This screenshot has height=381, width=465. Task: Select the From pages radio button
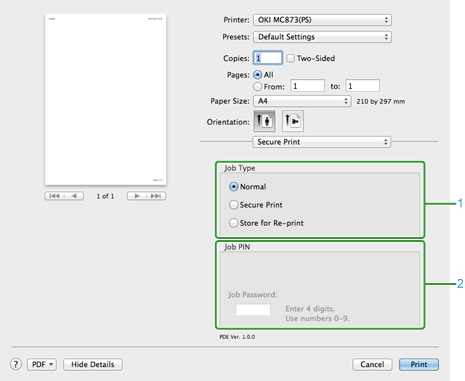257,87
